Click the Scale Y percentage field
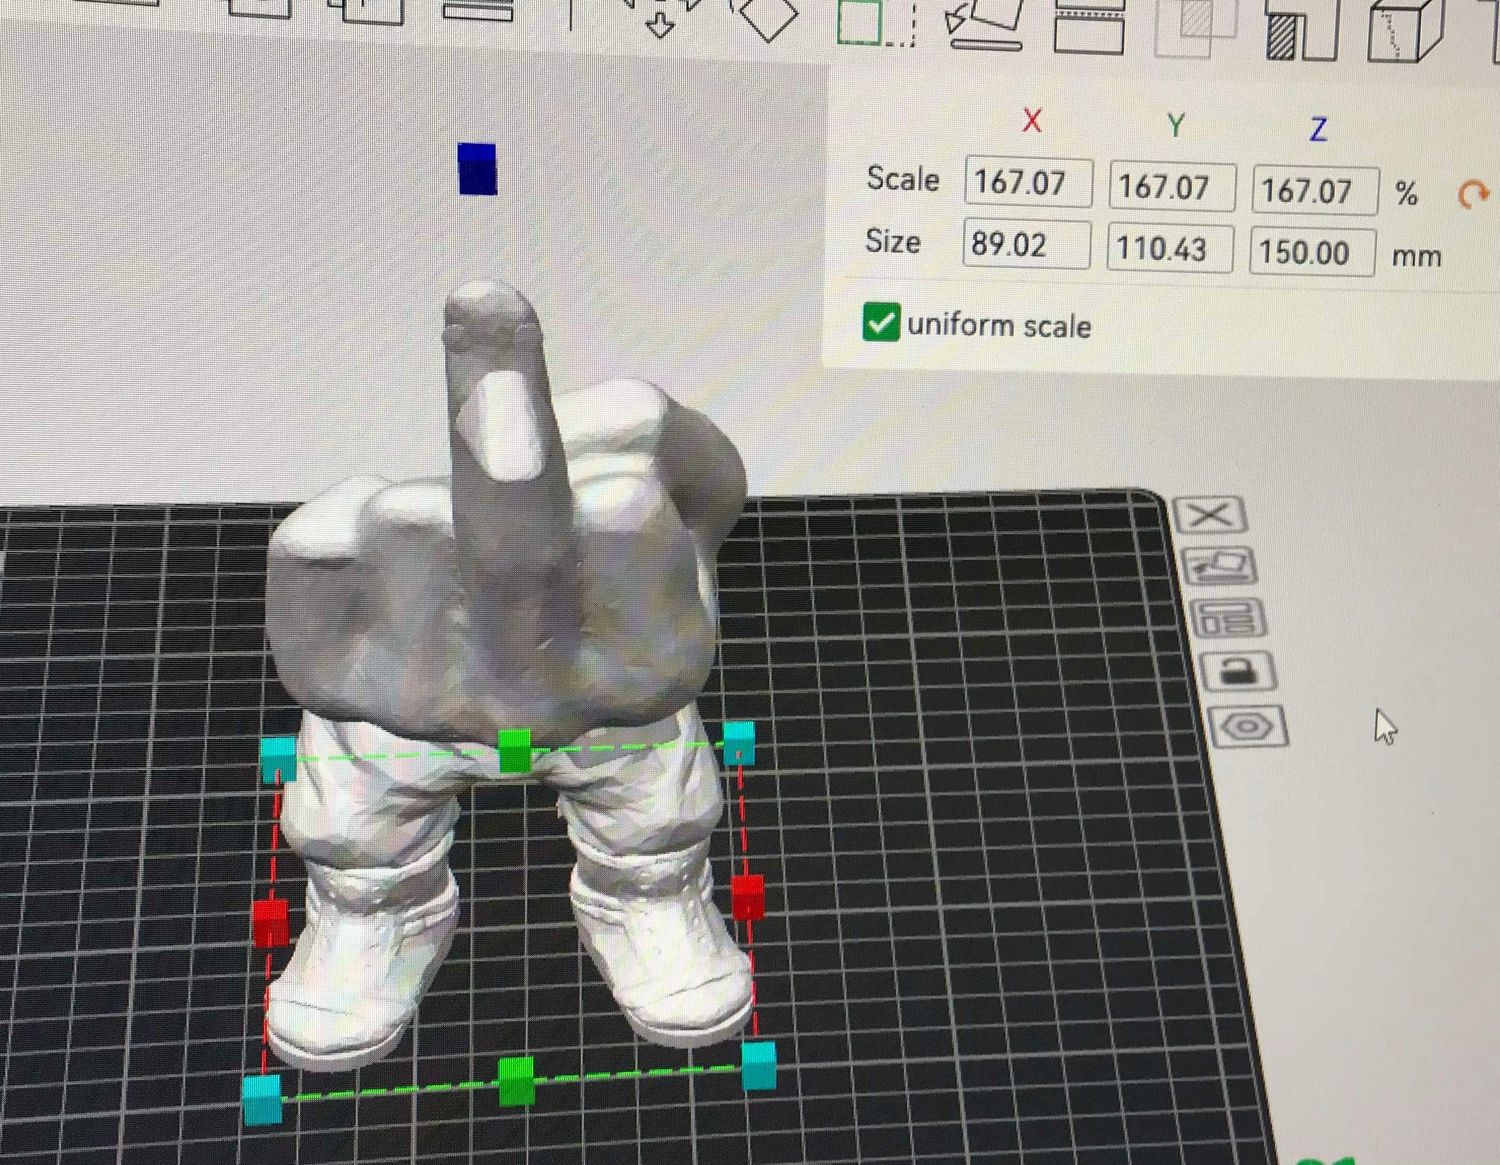 point(1172,187)
